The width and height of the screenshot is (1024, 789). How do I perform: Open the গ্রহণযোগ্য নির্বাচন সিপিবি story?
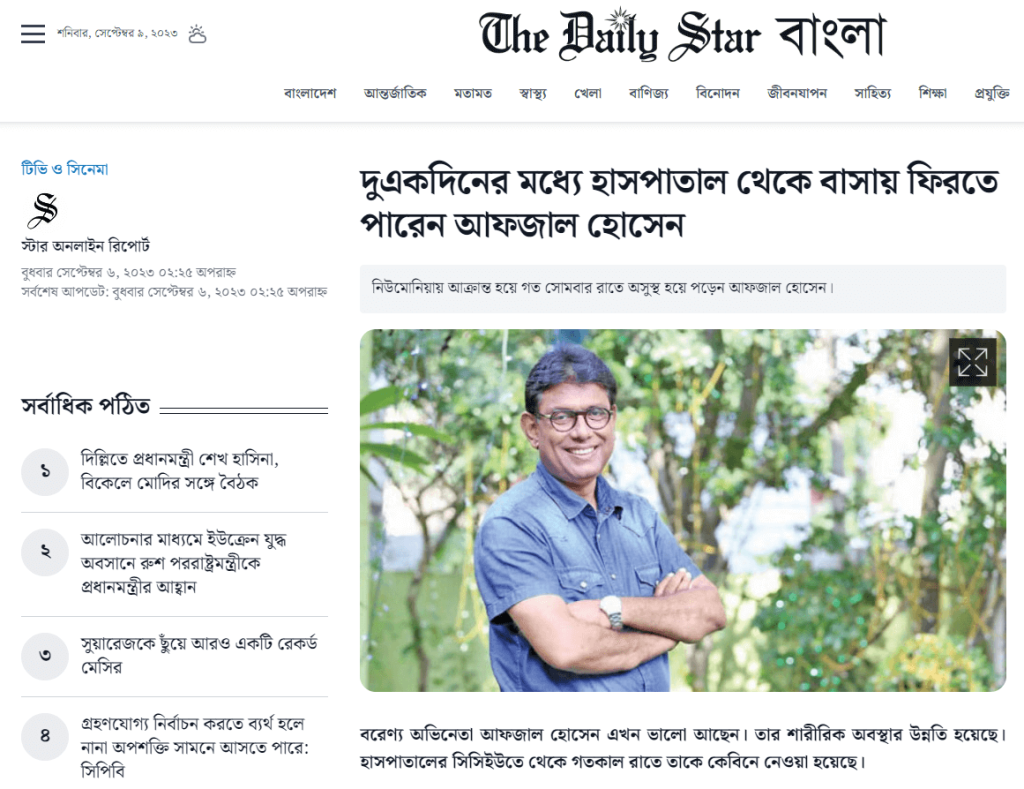195,747
